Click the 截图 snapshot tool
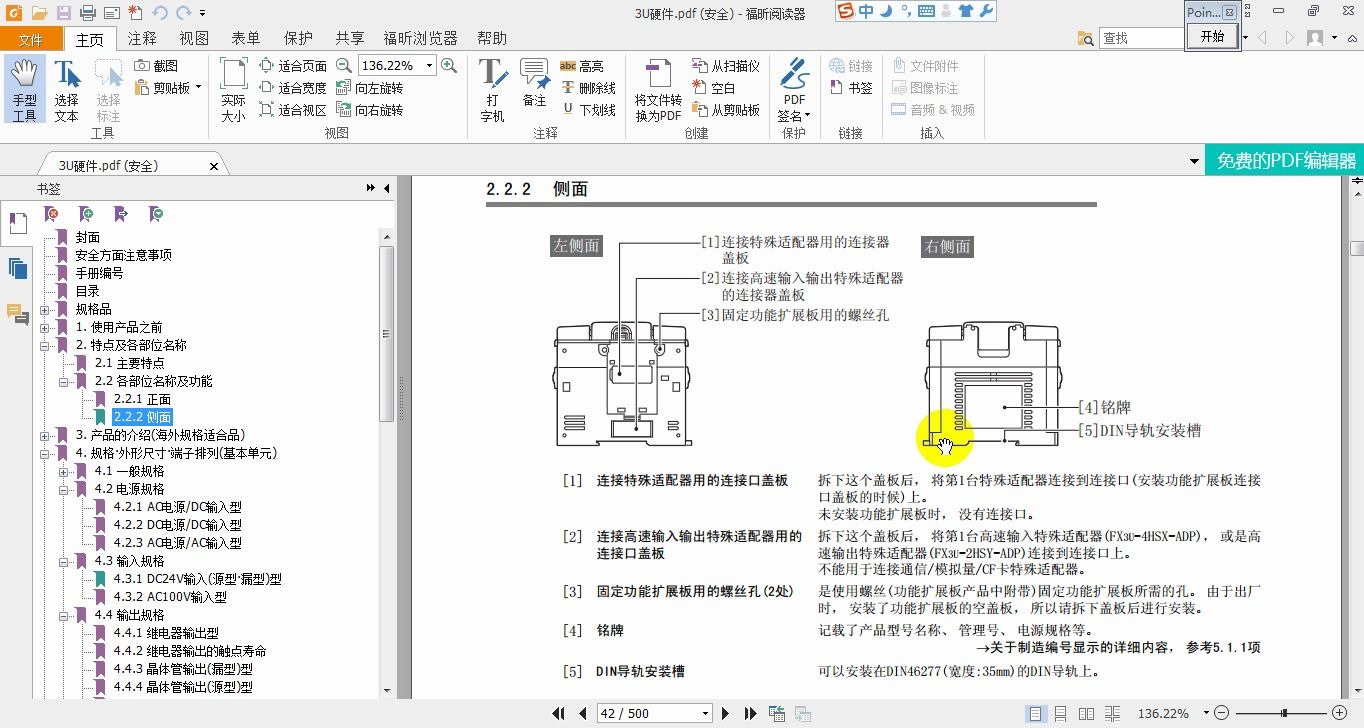1364x728 pixels. (x=156, y=66)
